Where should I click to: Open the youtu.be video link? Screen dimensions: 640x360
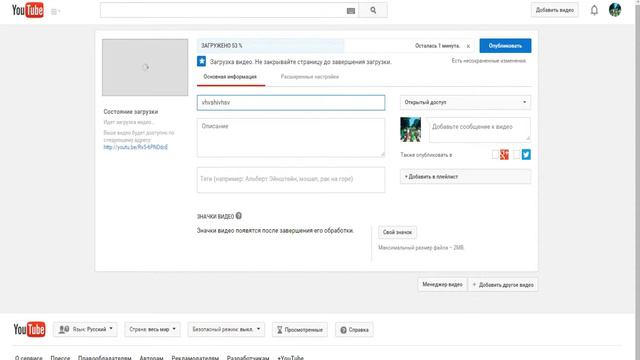(136, 147)
